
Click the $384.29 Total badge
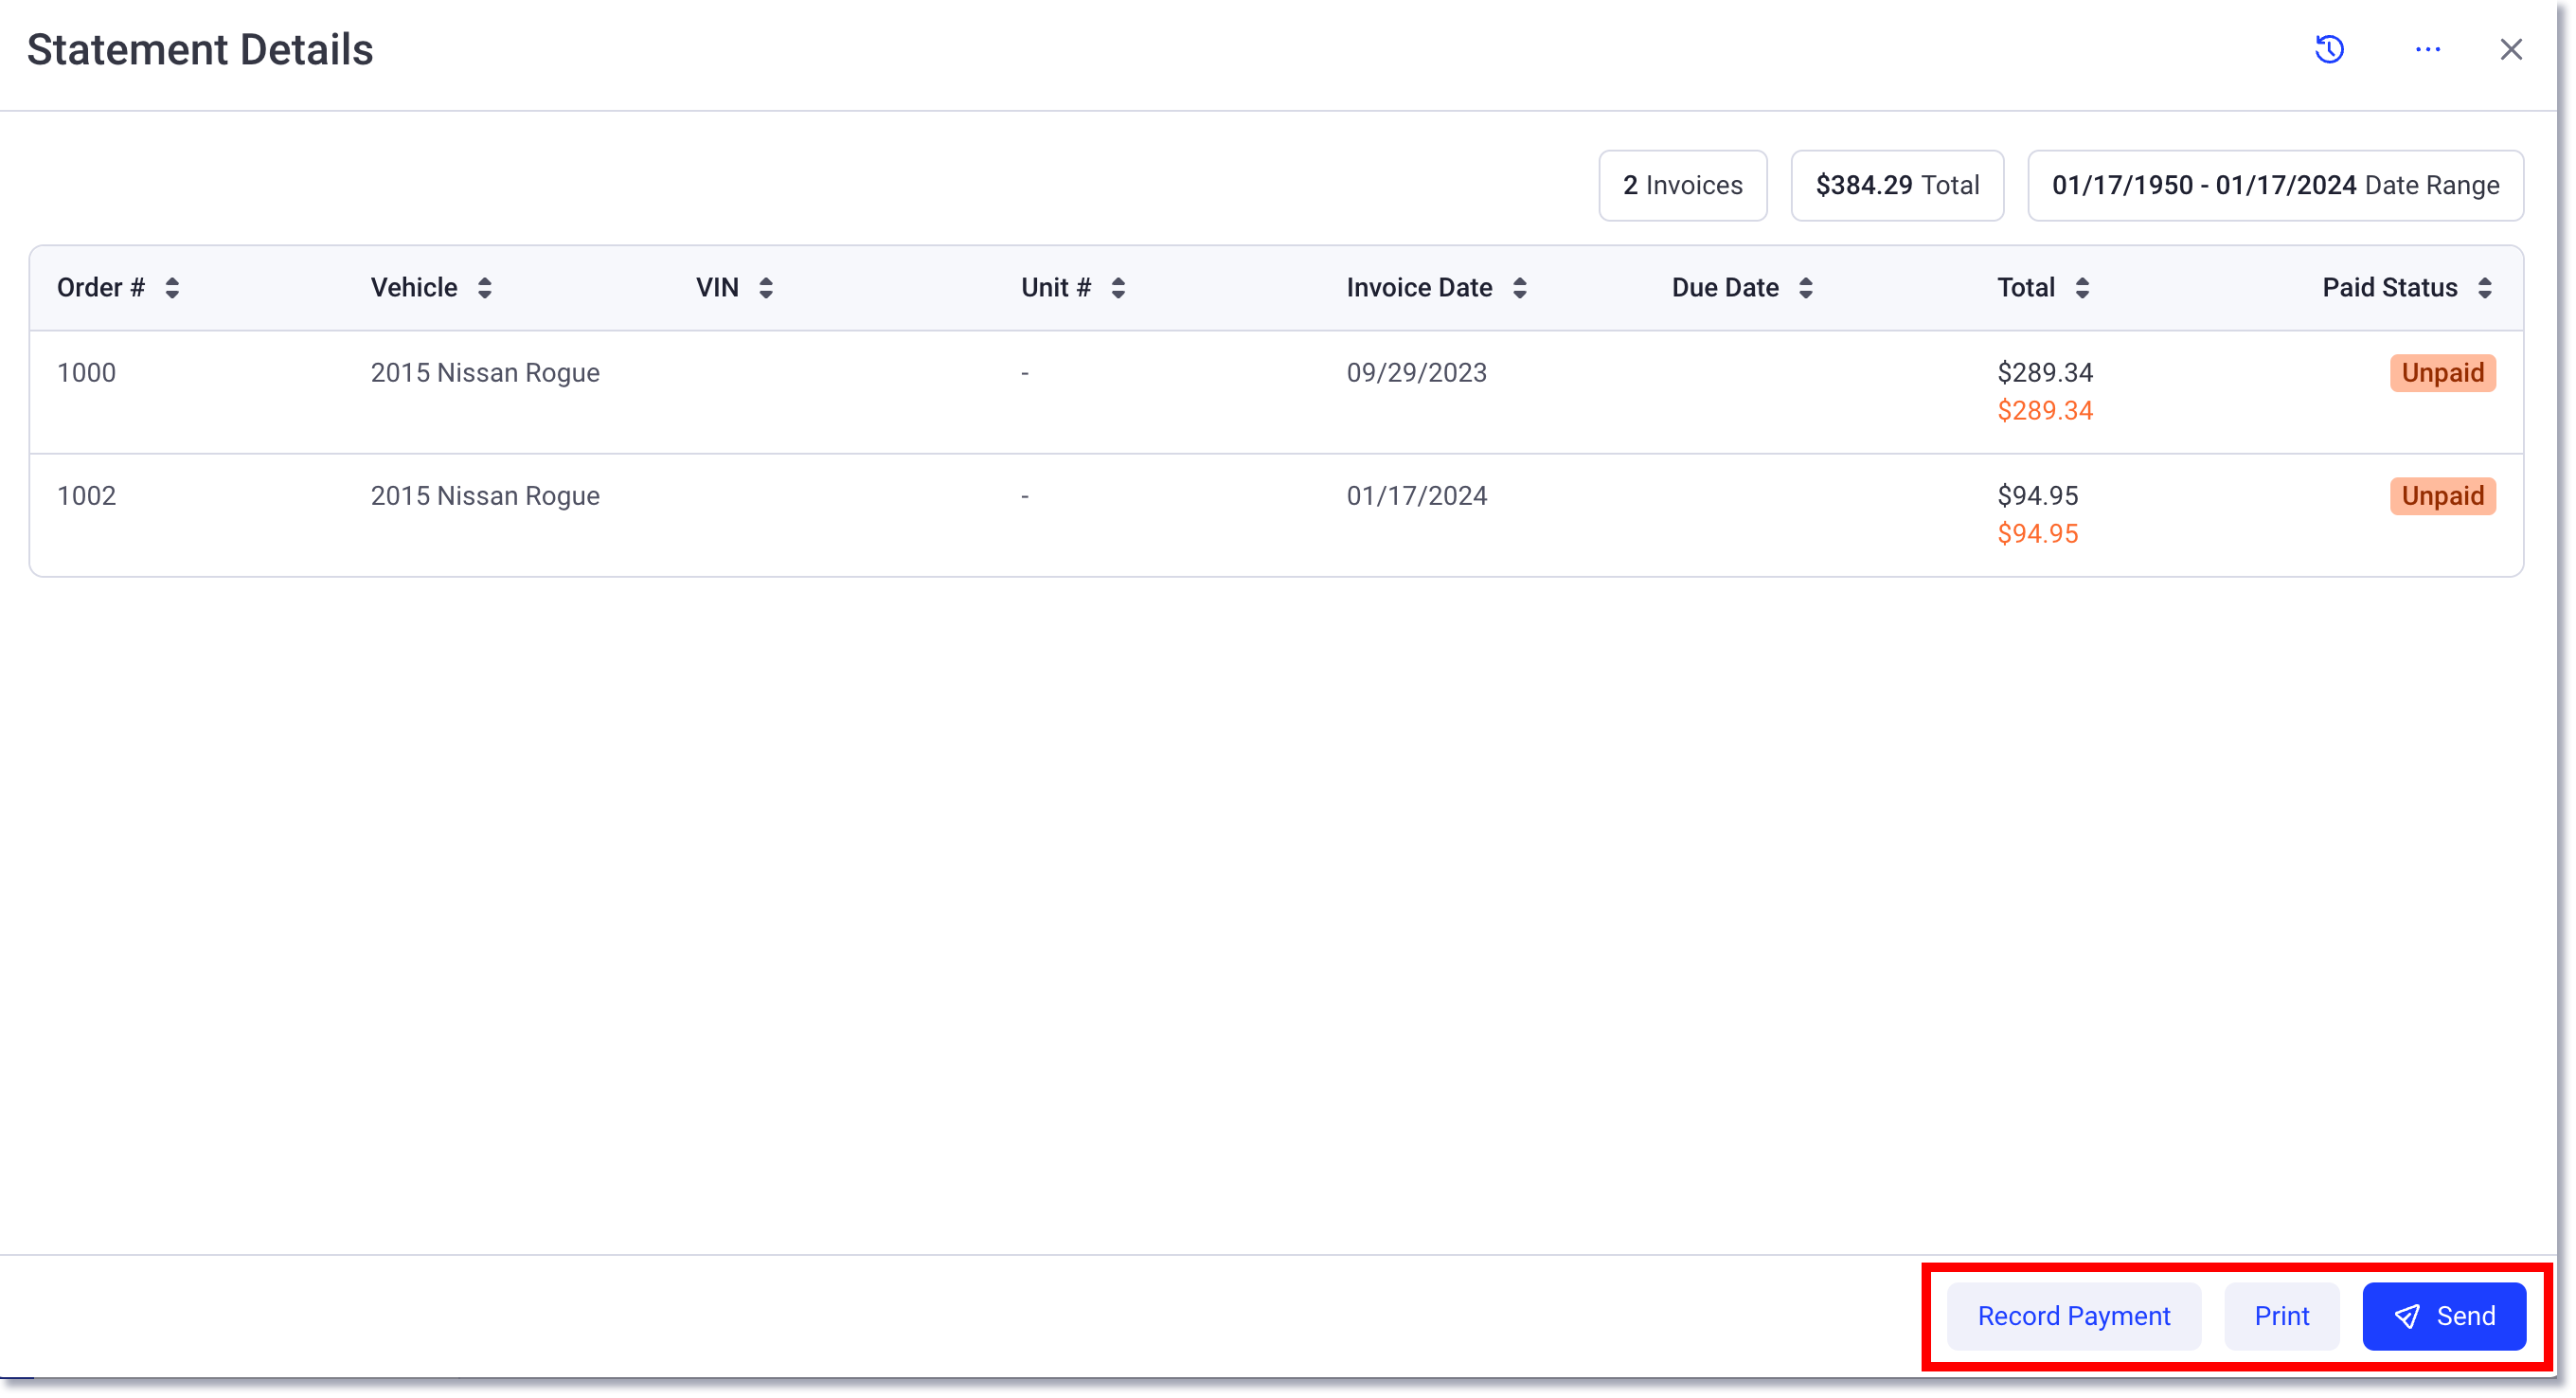coord(1896,185)
